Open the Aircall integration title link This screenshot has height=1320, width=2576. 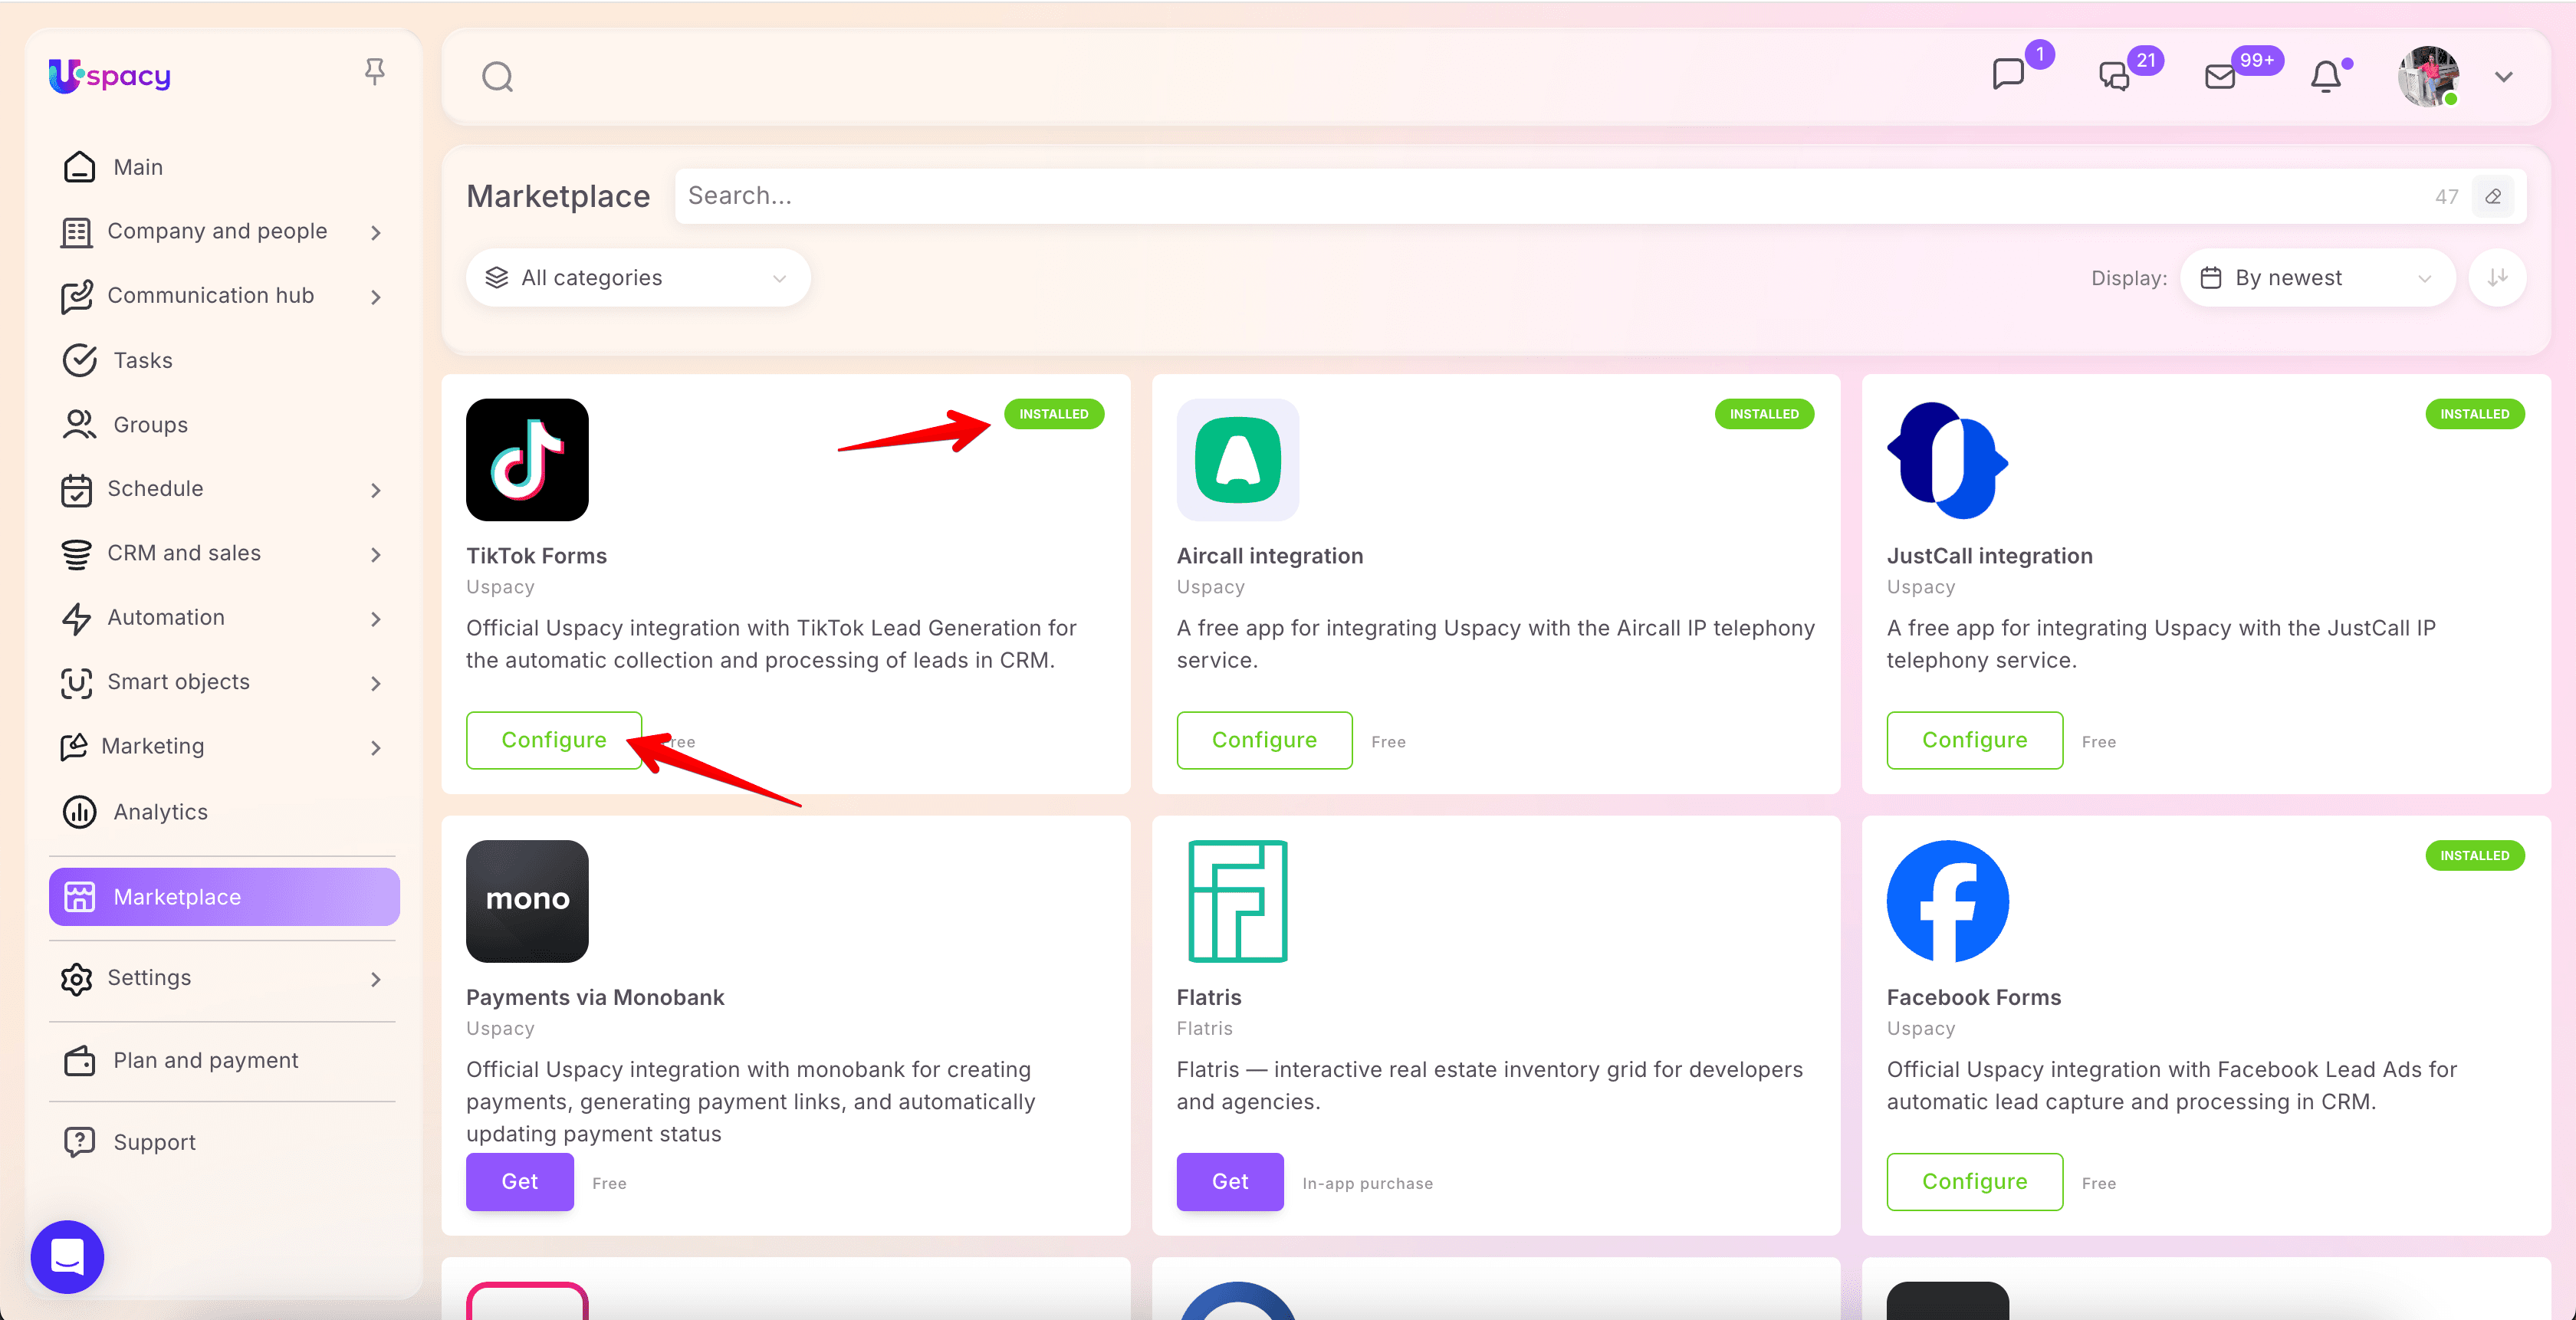(1270, 556)
